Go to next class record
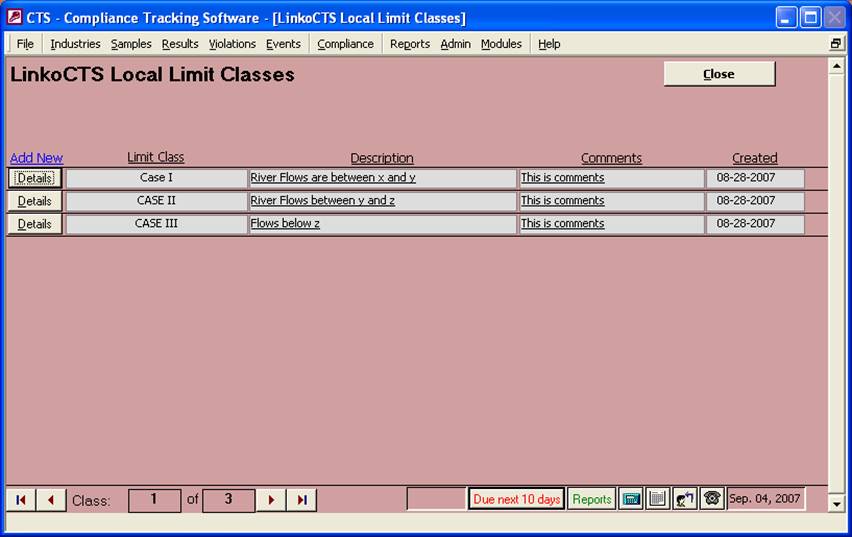The width and height of the screenshot is (852, 537). tap(271, 499)
